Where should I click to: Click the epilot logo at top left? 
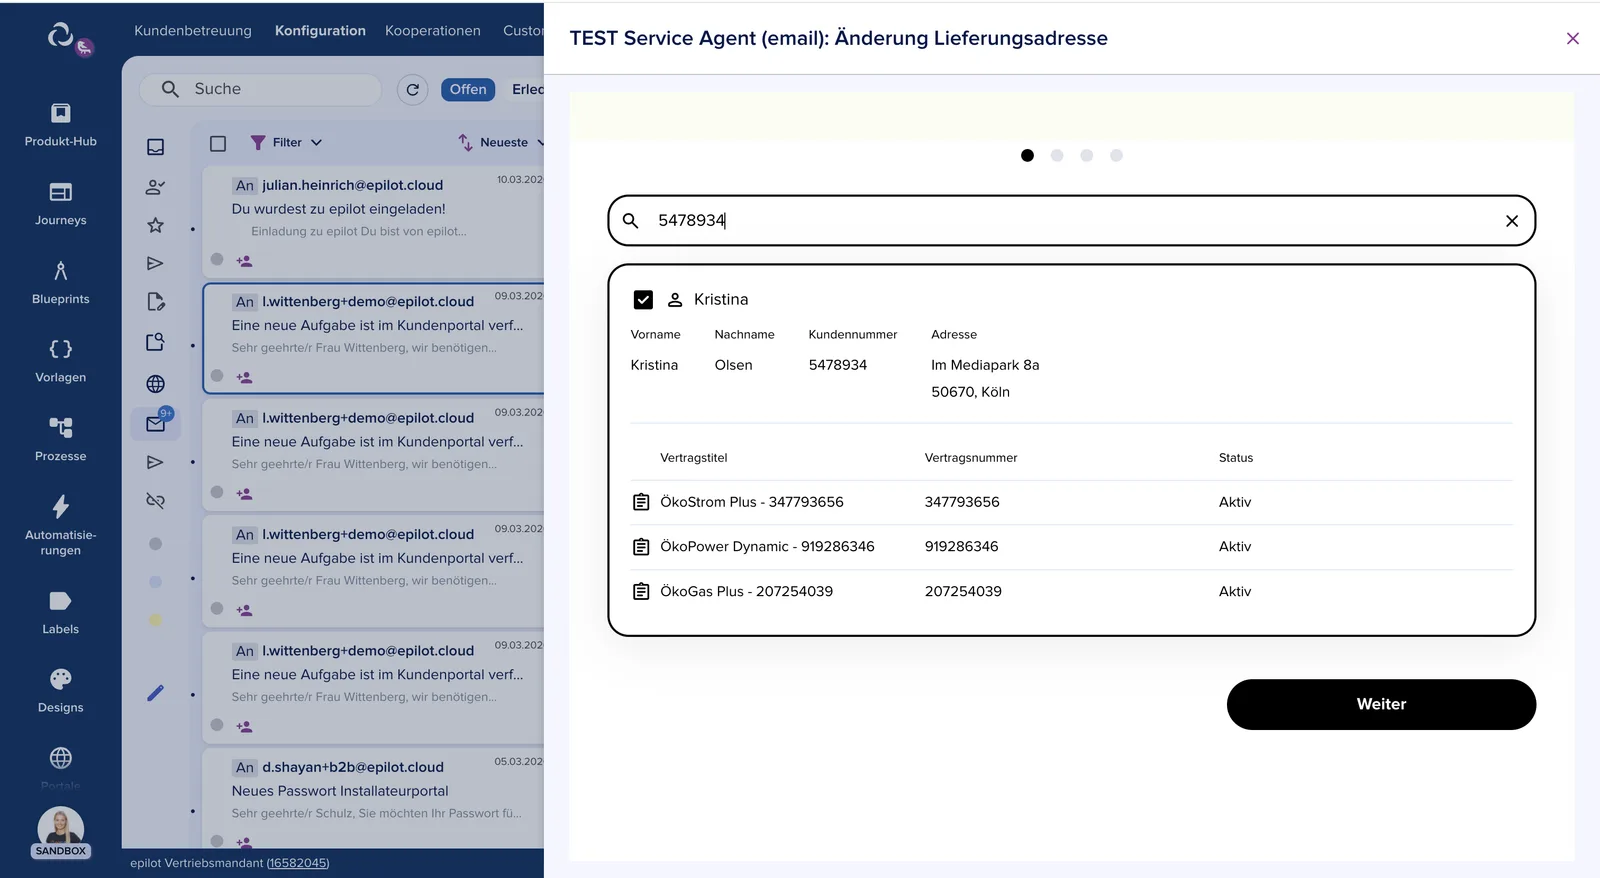(61, 35)
